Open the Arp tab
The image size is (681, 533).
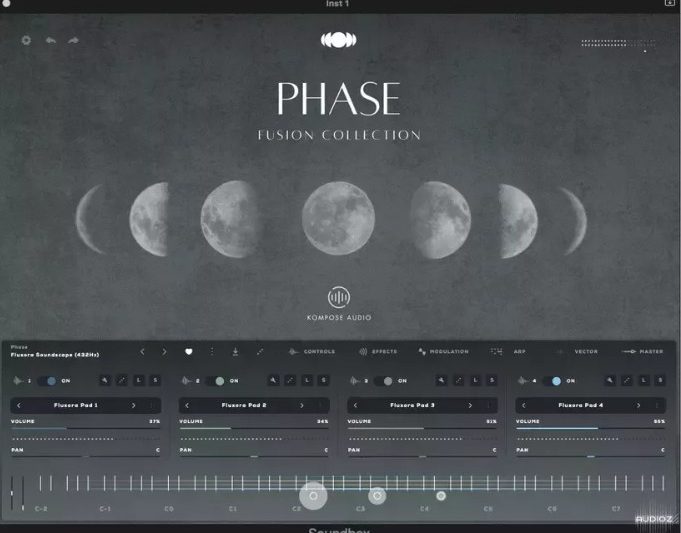508,351
